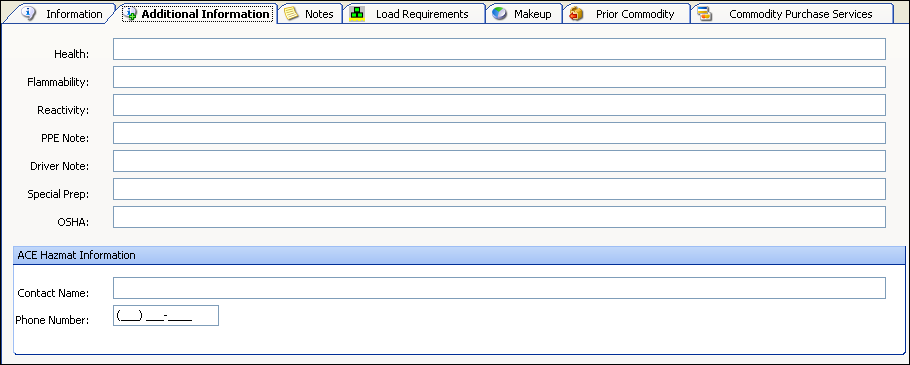910x365 pixels.
Task: Select the PPE Note text field
Action: point(499,133)
